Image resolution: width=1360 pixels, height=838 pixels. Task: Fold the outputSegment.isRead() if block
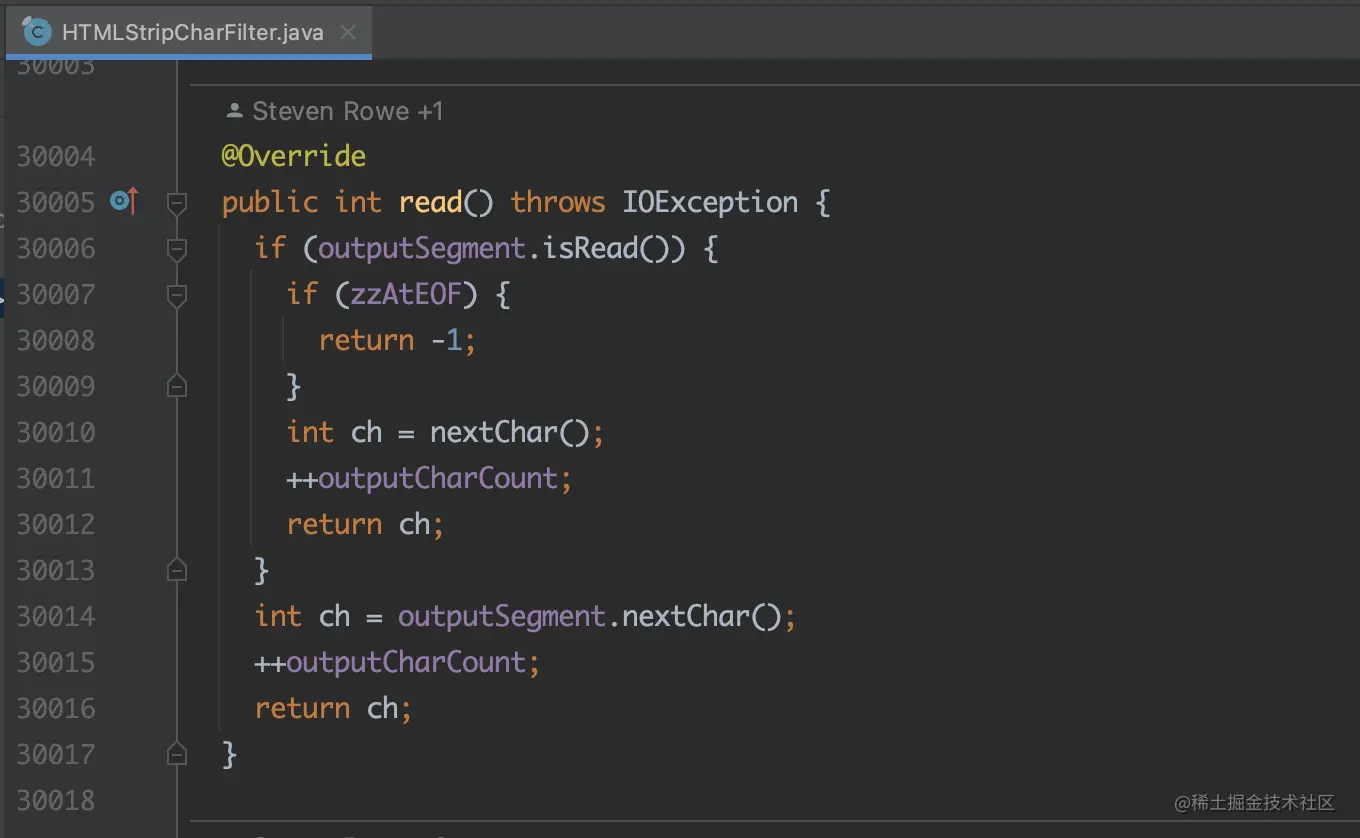(177, 249)
